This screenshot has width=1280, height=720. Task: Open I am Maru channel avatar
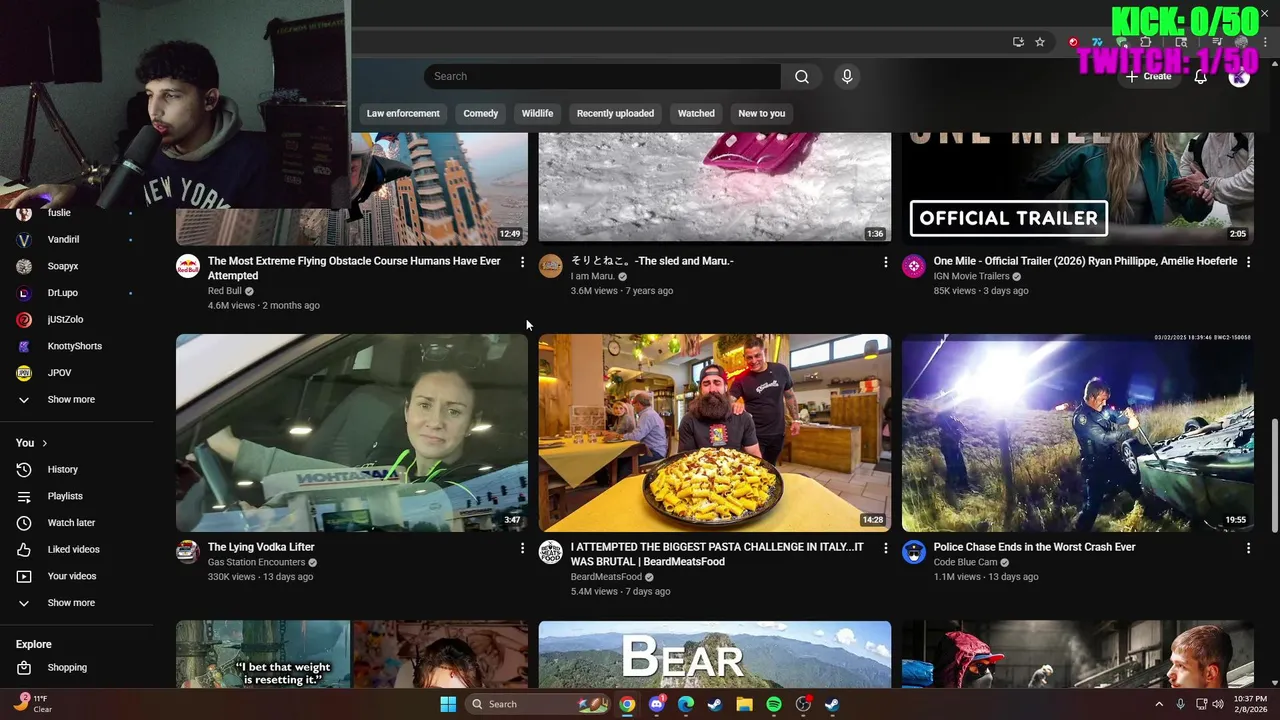551,266
